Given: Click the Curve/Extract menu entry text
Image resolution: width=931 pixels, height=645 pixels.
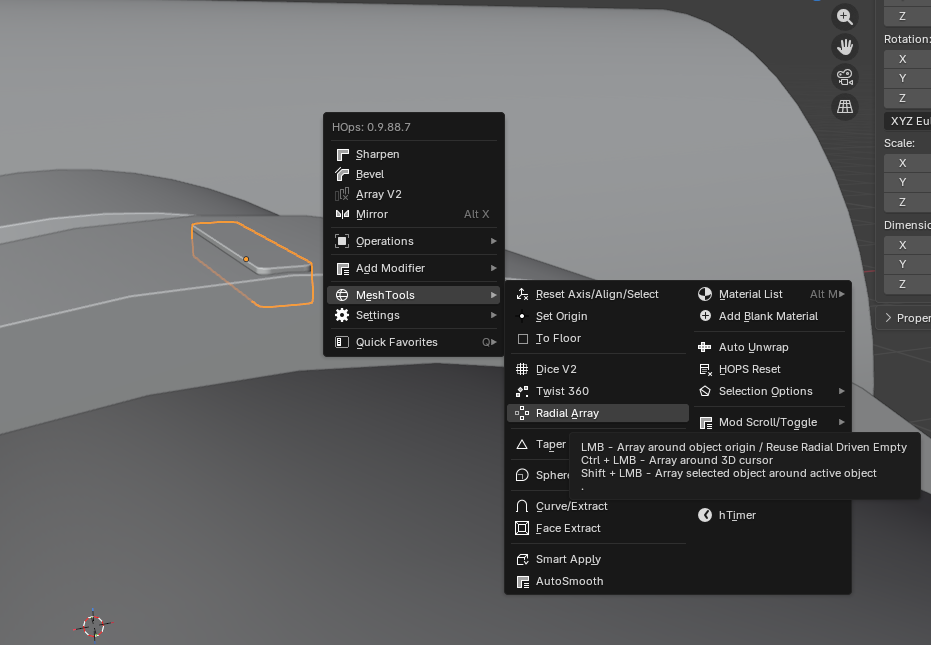Looking at the screenshot, I should [572, 506].
